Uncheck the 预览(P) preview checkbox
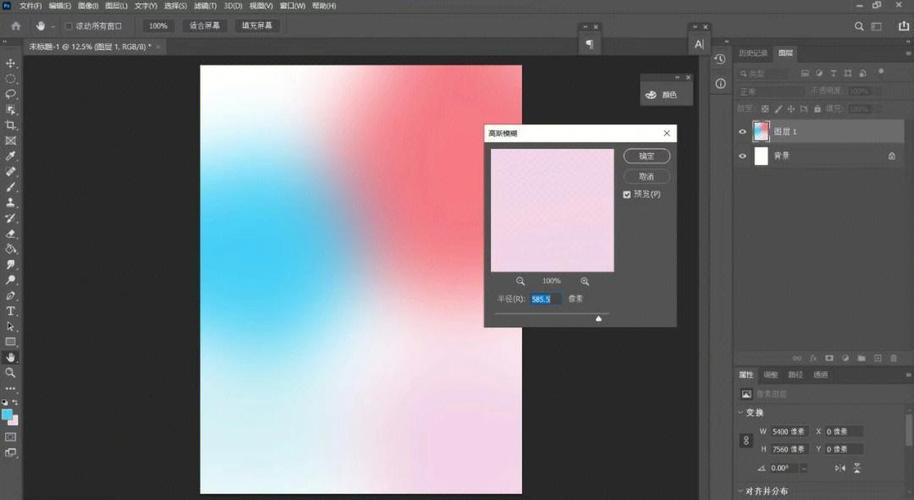The image size is (914, 500). 627,194
